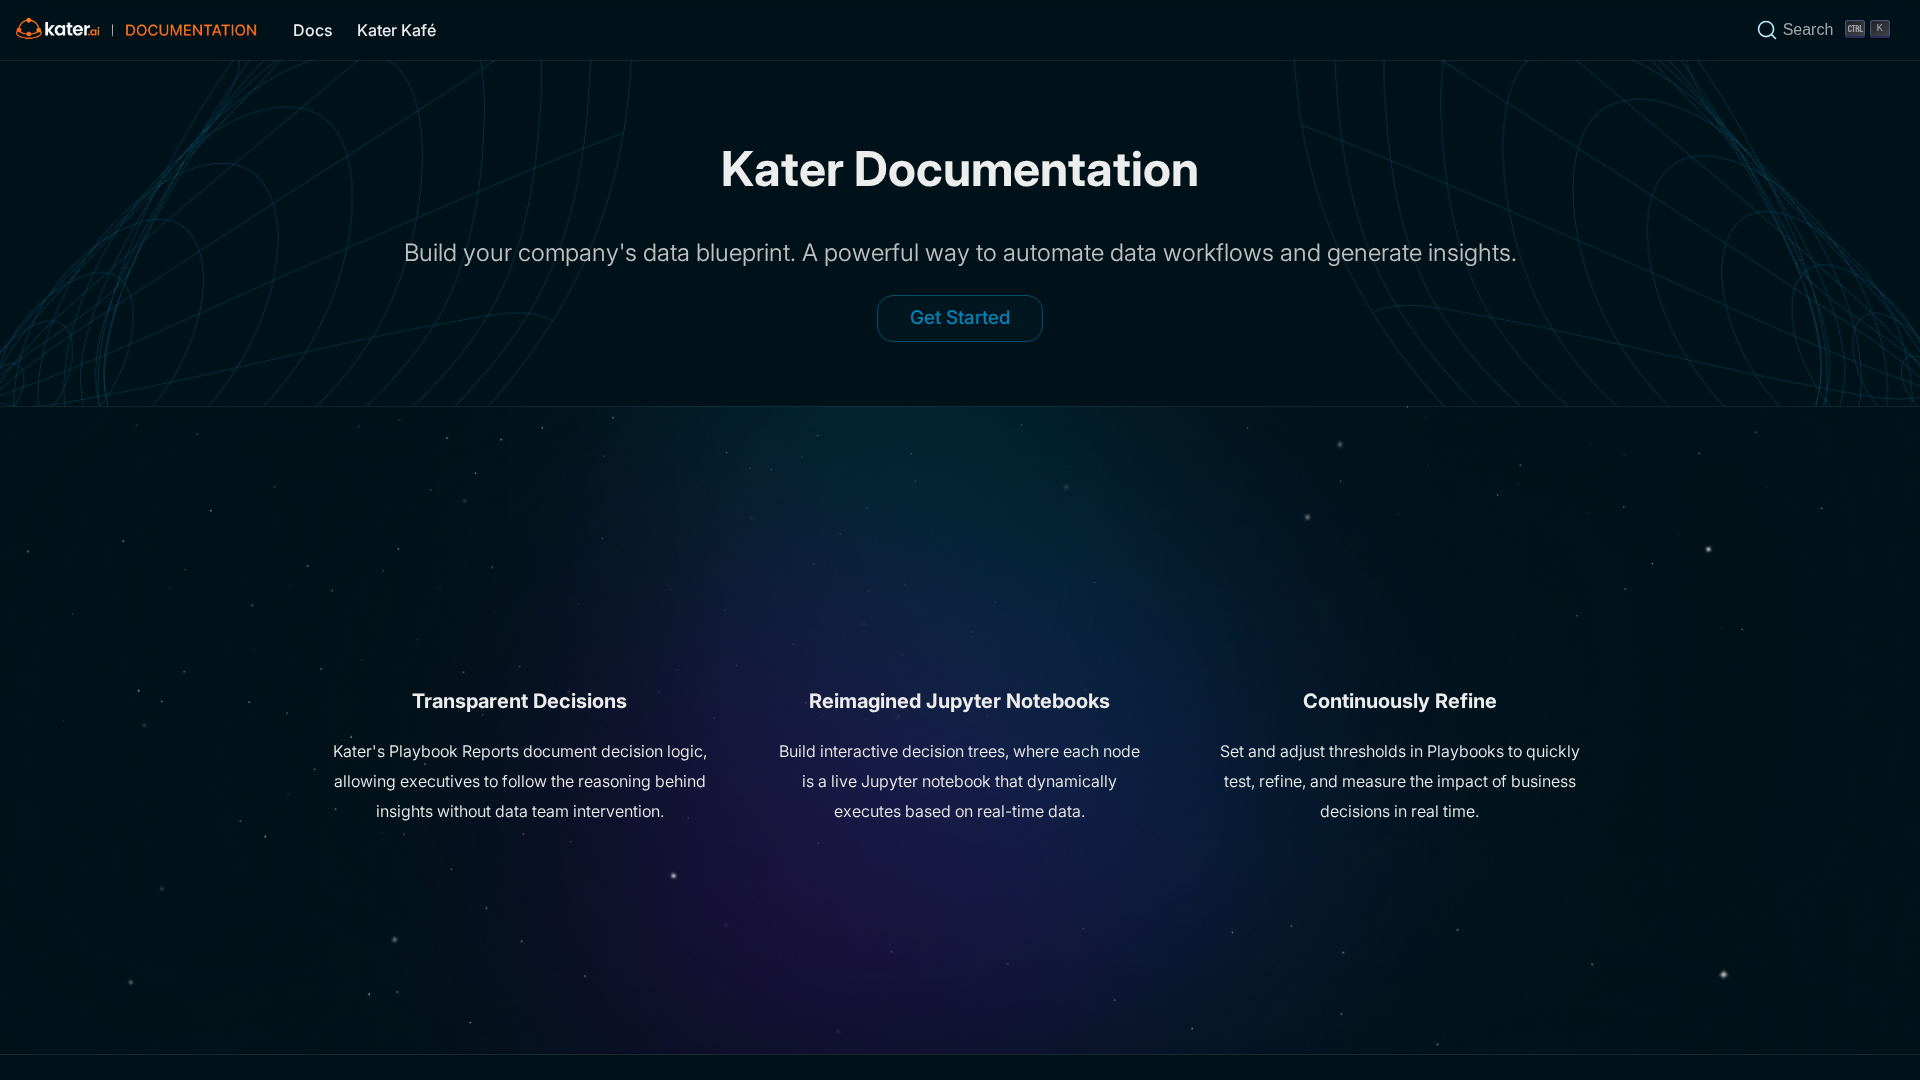Open the Kater Kafé navigation item
This screenshot has width=1920, height=1080.
396,30
